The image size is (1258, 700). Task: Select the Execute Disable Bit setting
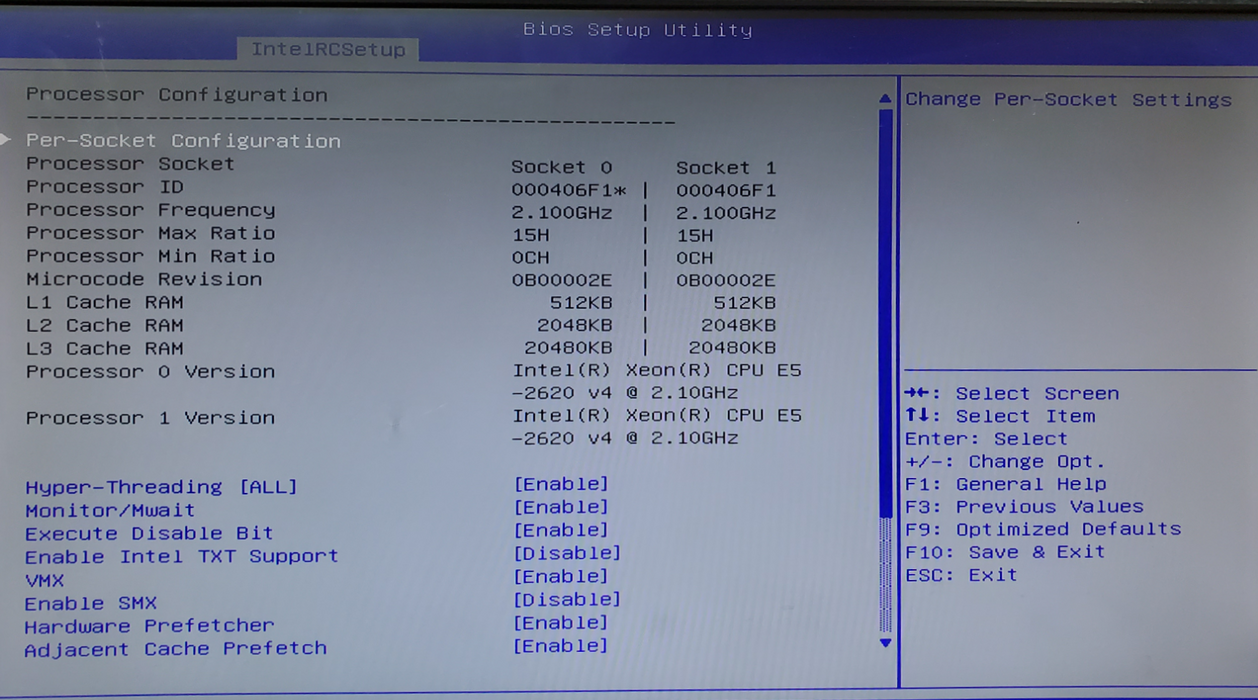coord(149,533)
